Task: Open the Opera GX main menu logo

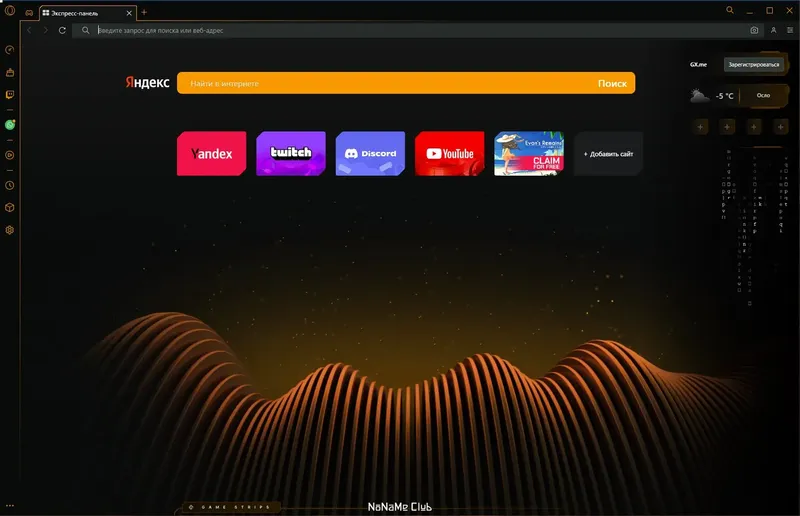Action: (x=10, y=10)
